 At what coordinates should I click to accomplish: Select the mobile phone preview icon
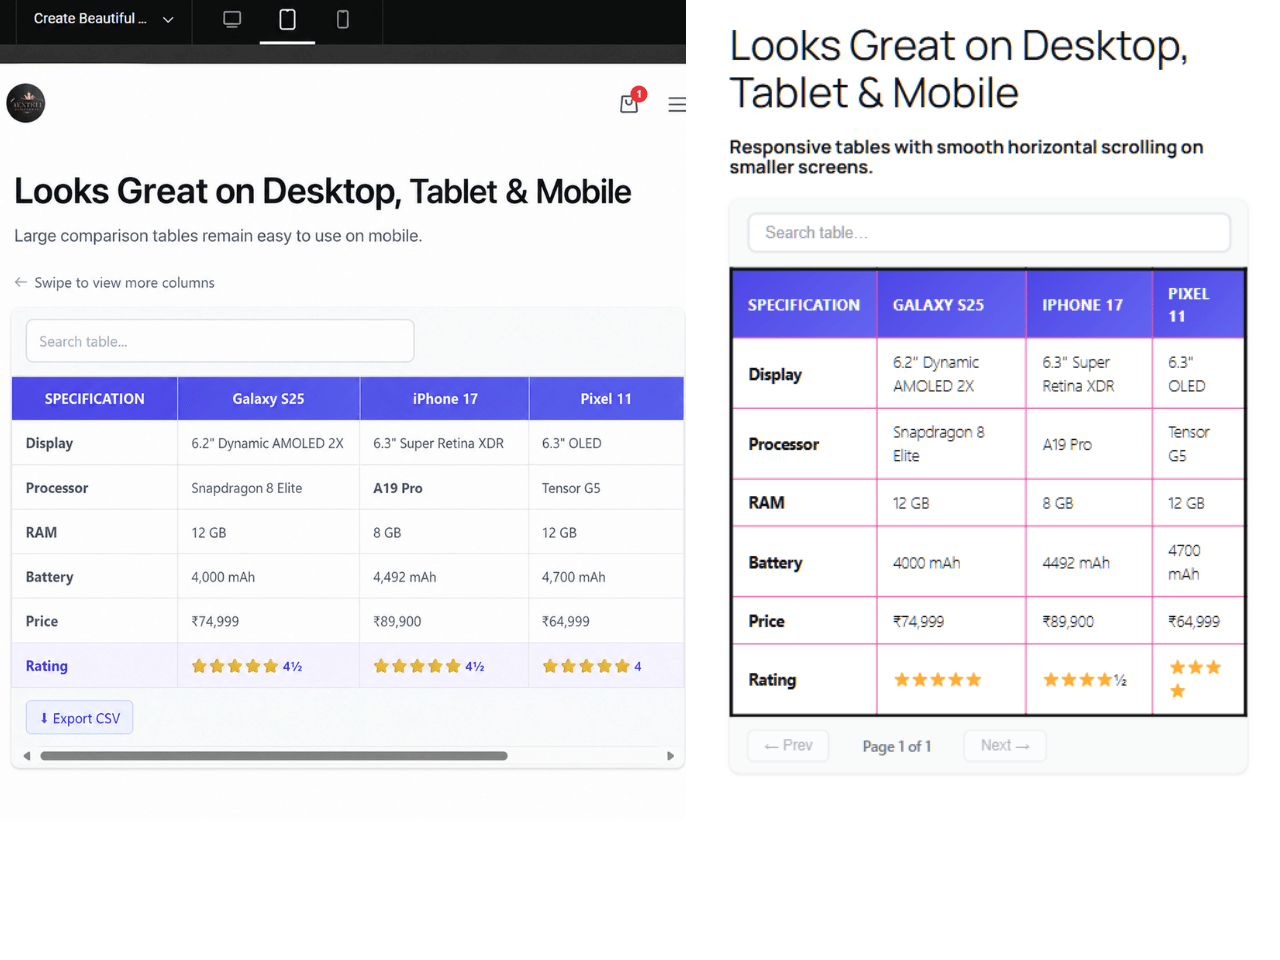point(343,19)
